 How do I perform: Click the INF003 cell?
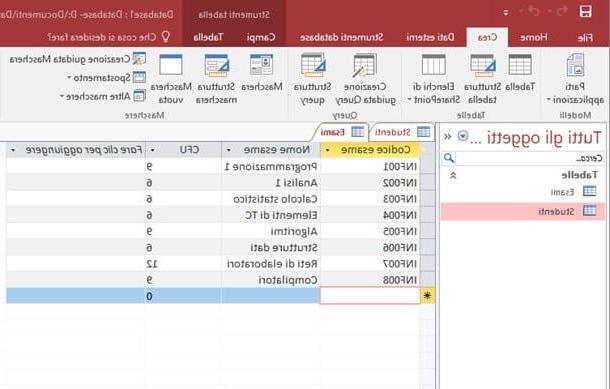pos(370,199)
